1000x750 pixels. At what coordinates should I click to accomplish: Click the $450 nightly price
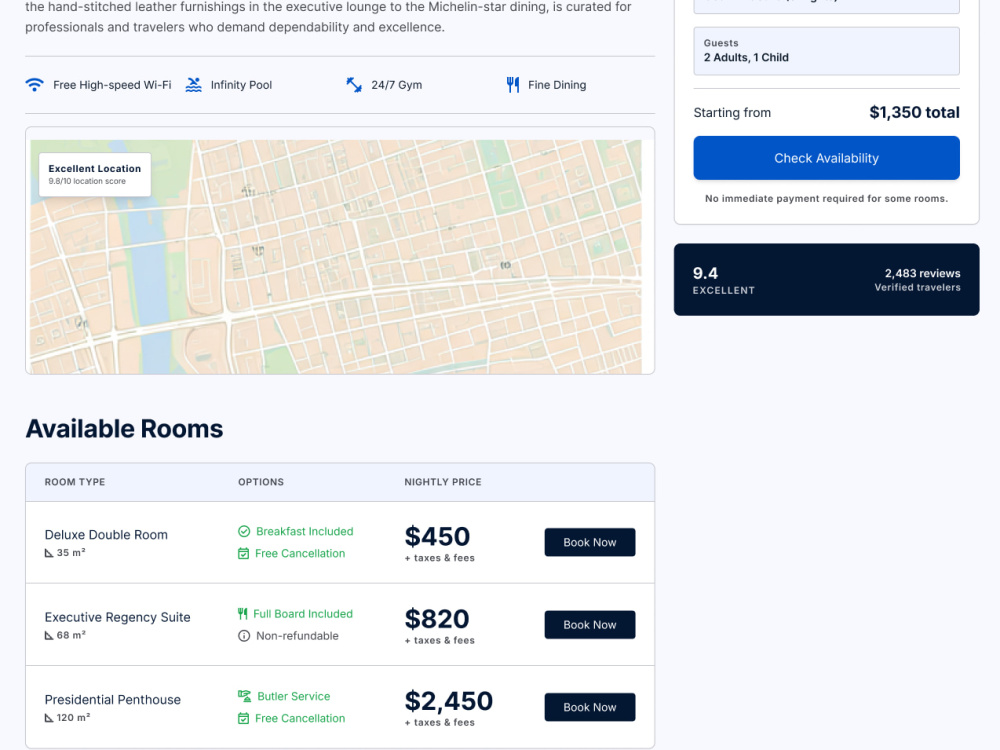point(438,536)
